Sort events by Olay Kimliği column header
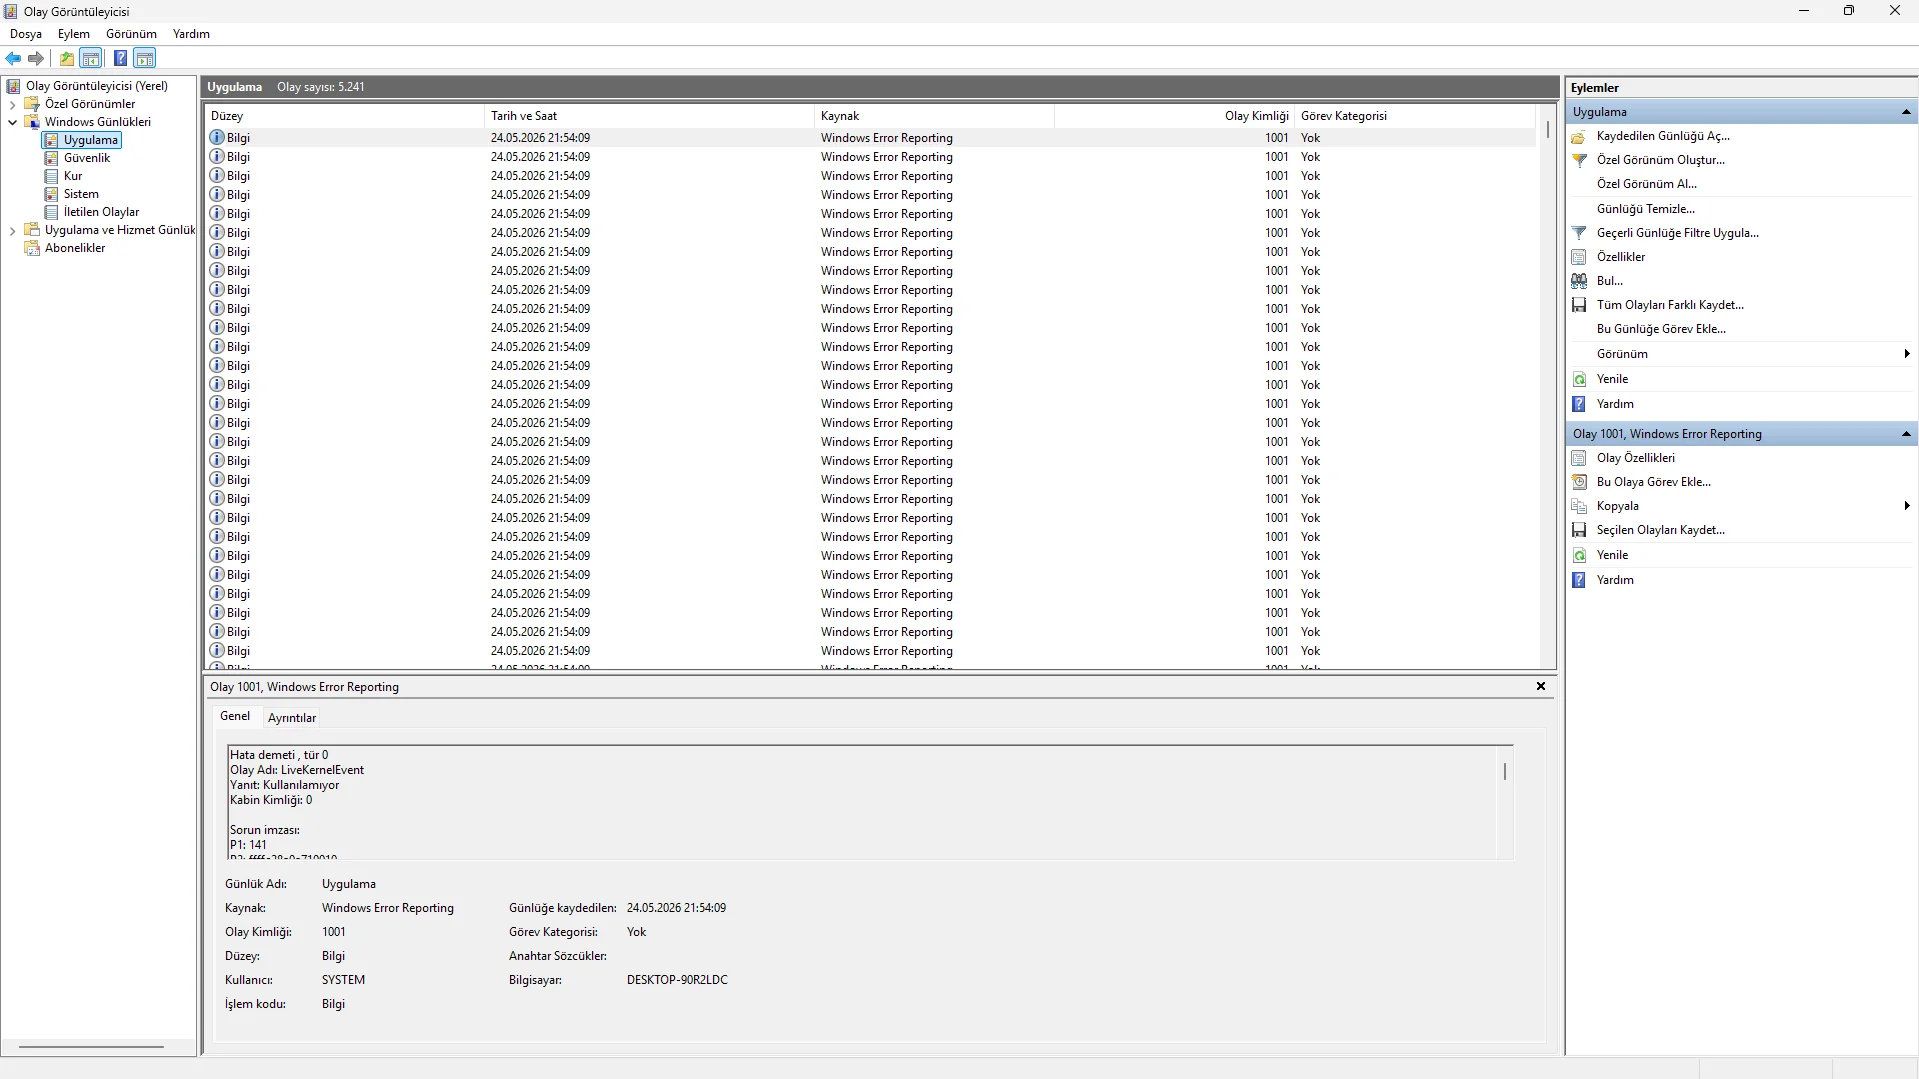This screenshot has height=1079, width=1919. 1174,116
